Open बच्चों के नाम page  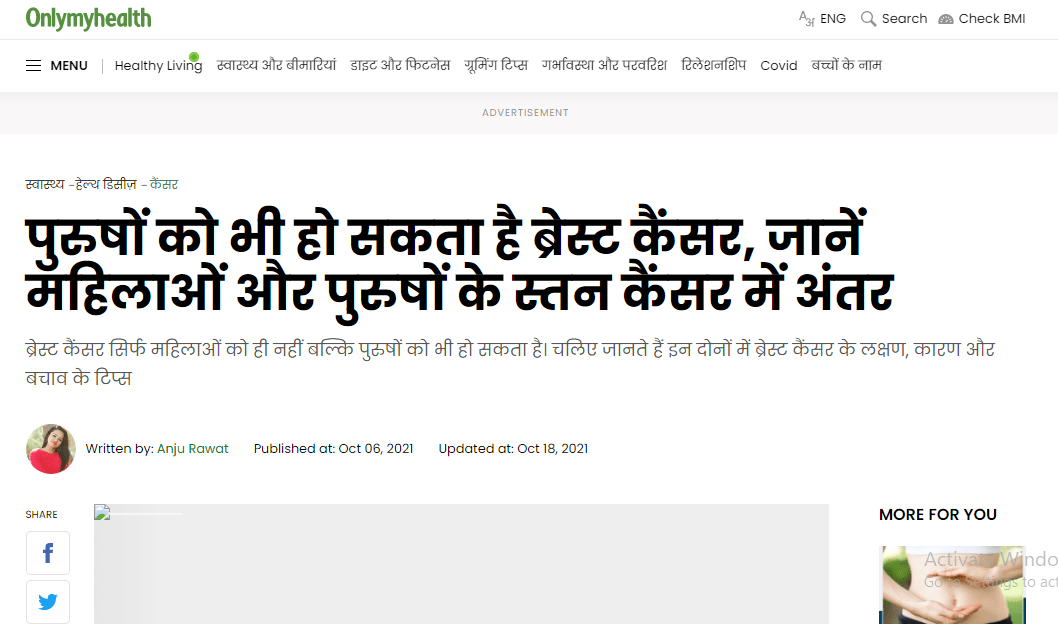coord(846,66)
